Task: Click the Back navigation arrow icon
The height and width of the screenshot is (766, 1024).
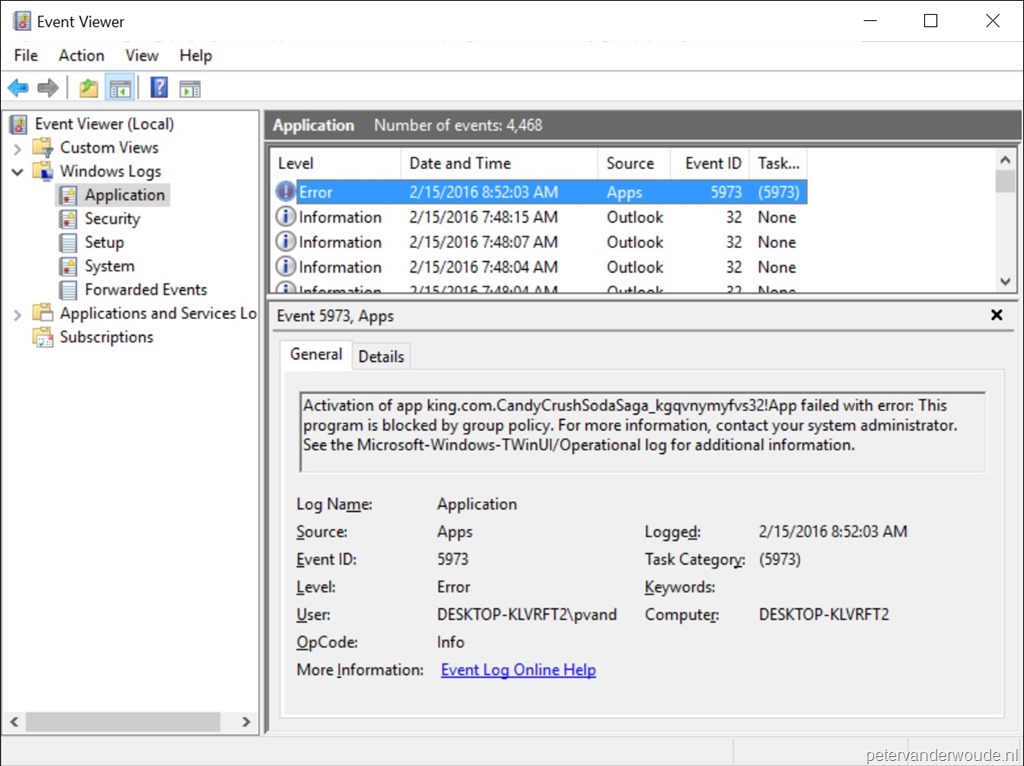Action: point(17,87)
